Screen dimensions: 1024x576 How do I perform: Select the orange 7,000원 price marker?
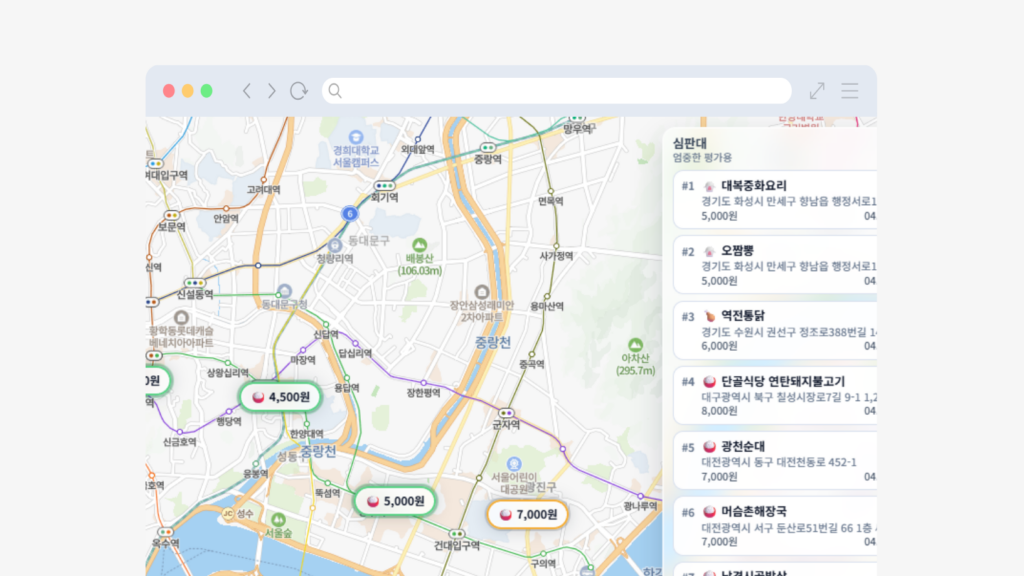(x=527, y=515)
